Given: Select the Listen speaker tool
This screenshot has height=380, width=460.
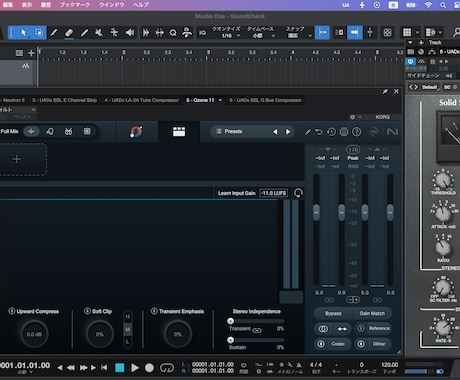Looking at the screenshot, I should point(130,33).
